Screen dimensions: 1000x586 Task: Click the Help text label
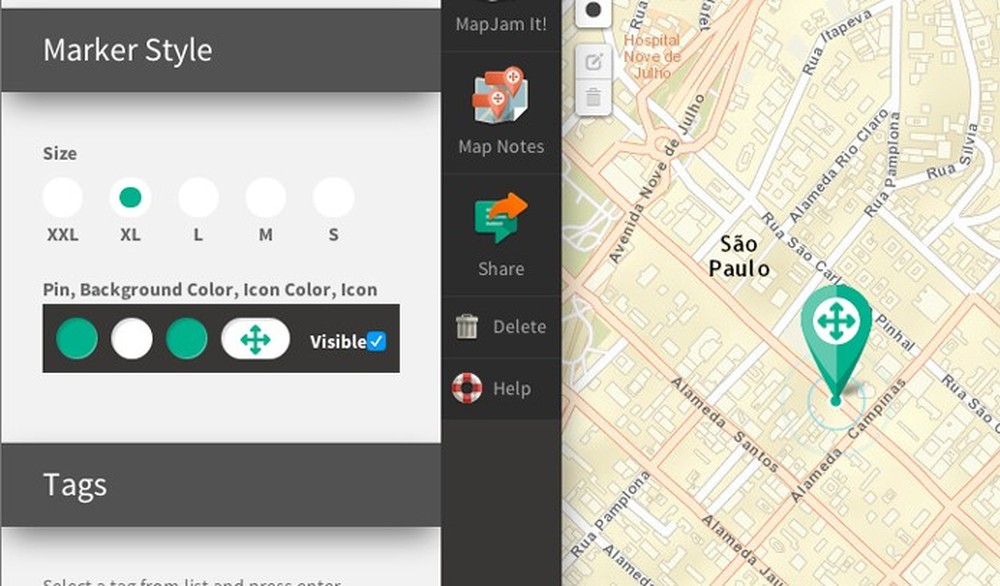click(512, 388)
